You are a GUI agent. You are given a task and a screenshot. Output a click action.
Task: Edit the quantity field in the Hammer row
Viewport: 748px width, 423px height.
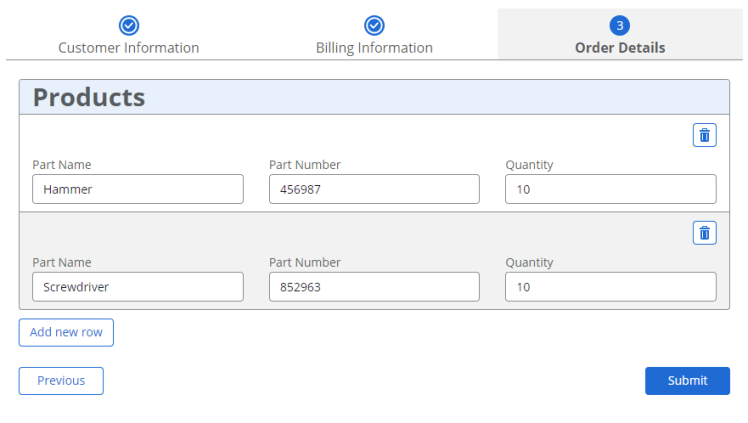pyautogui.click(x=610, y=189)
